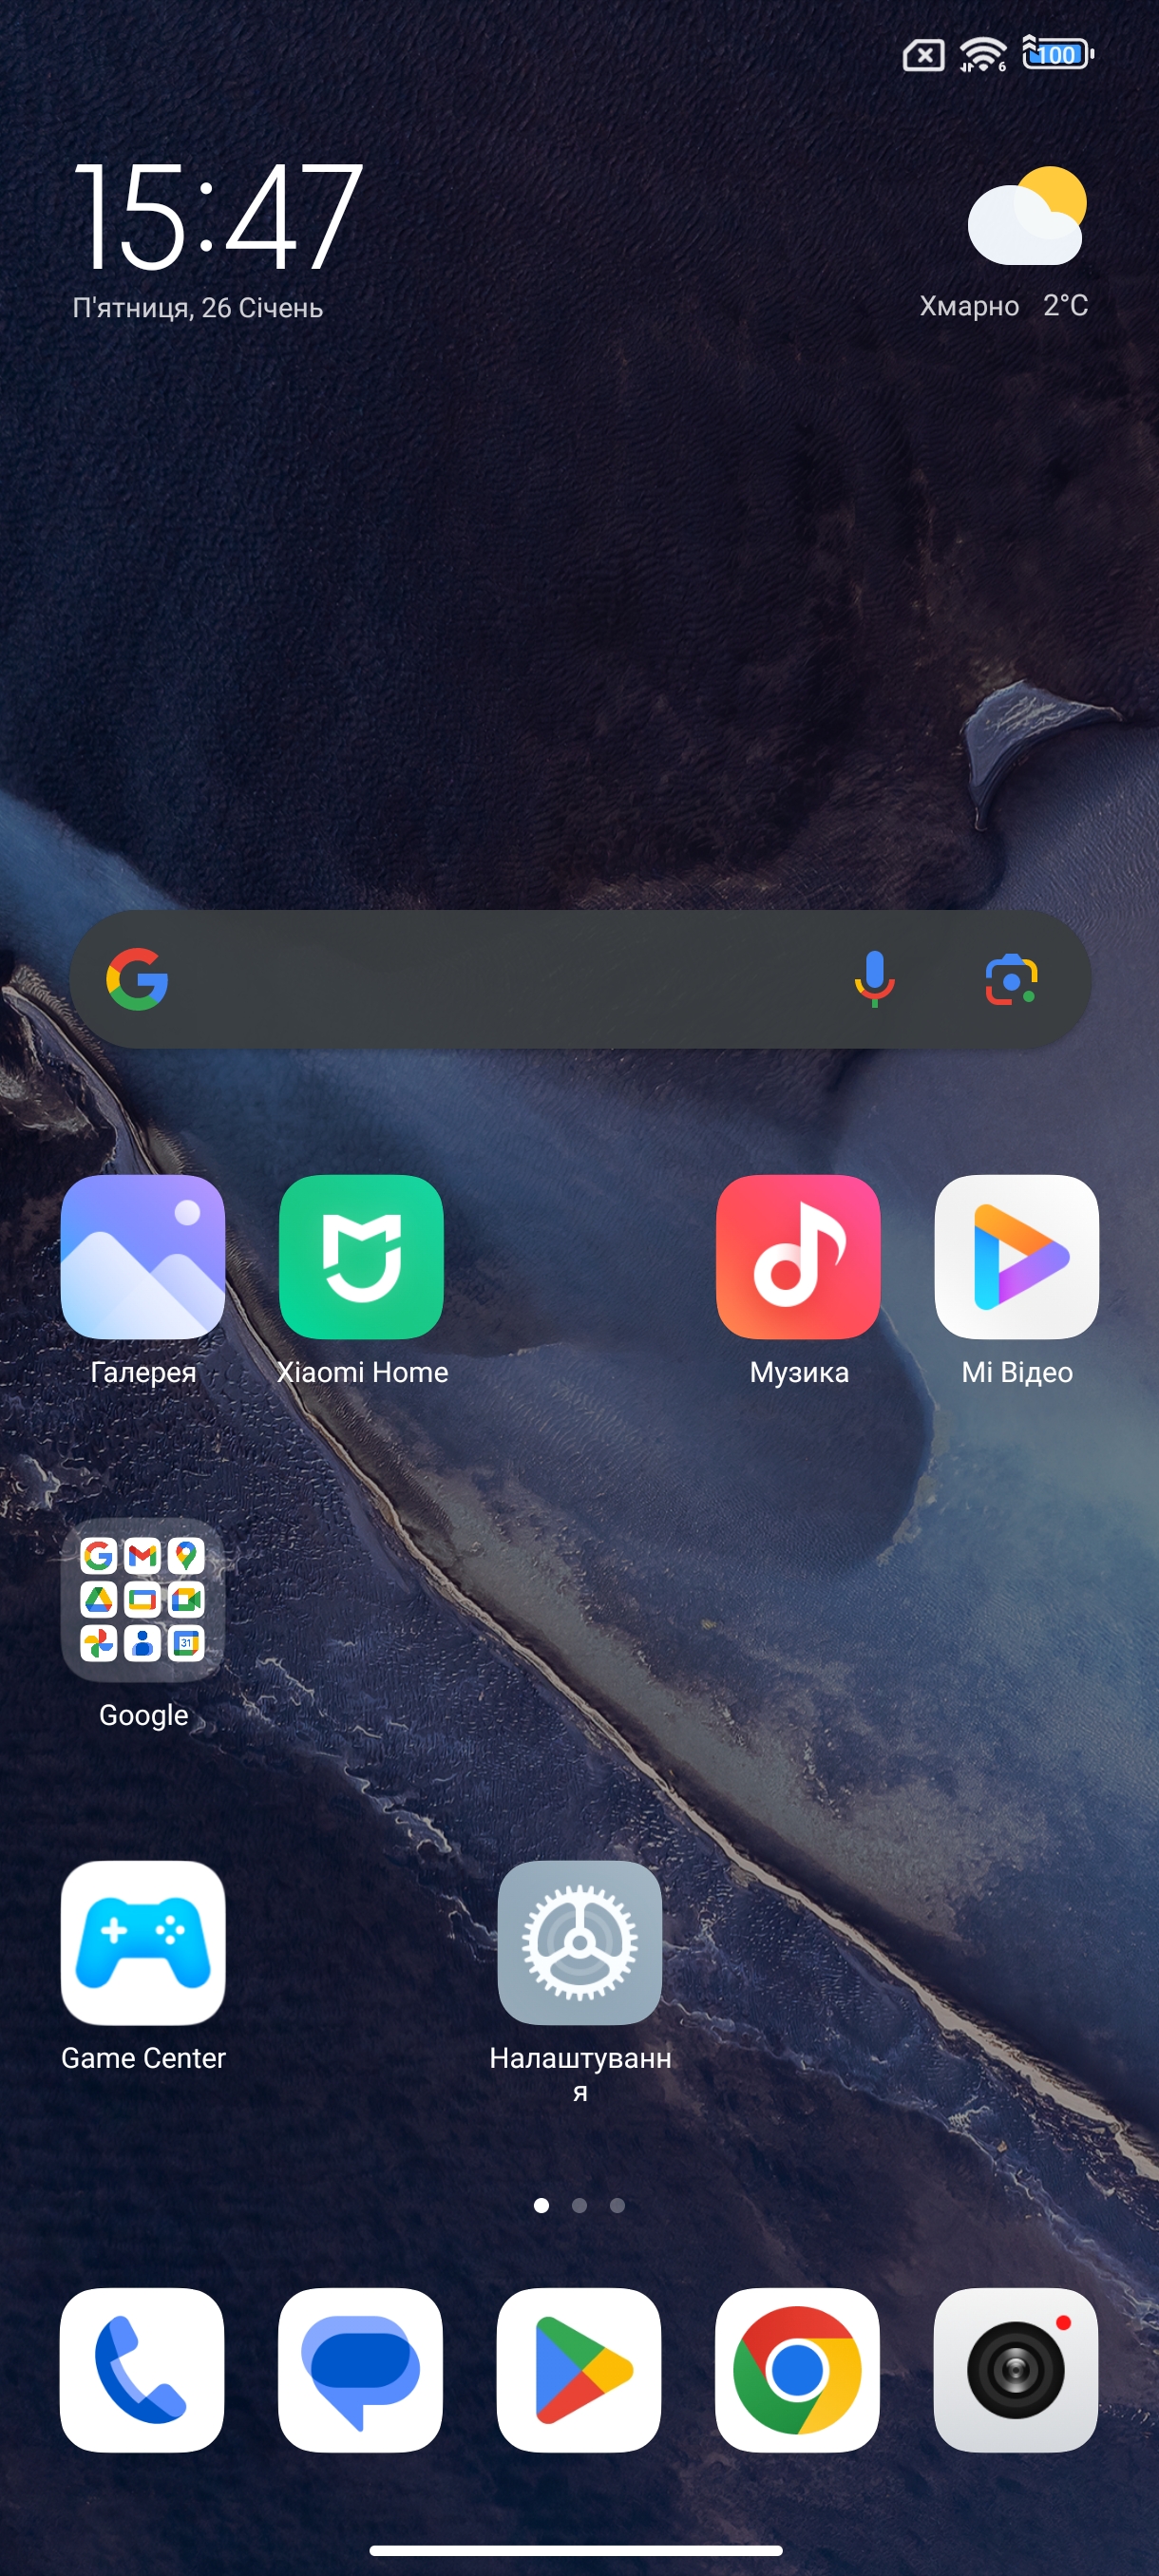Open the Phone dialer in dock
This screenshot has width=1159, height=2576.
(x=142, y=2369)
